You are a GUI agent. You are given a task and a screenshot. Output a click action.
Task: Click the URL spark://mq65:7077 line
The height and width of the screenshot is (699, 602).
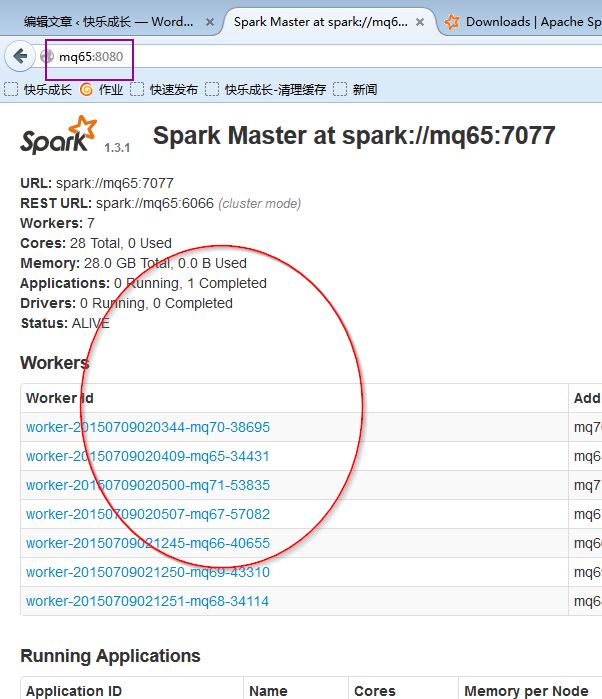[x=97, y=183]
